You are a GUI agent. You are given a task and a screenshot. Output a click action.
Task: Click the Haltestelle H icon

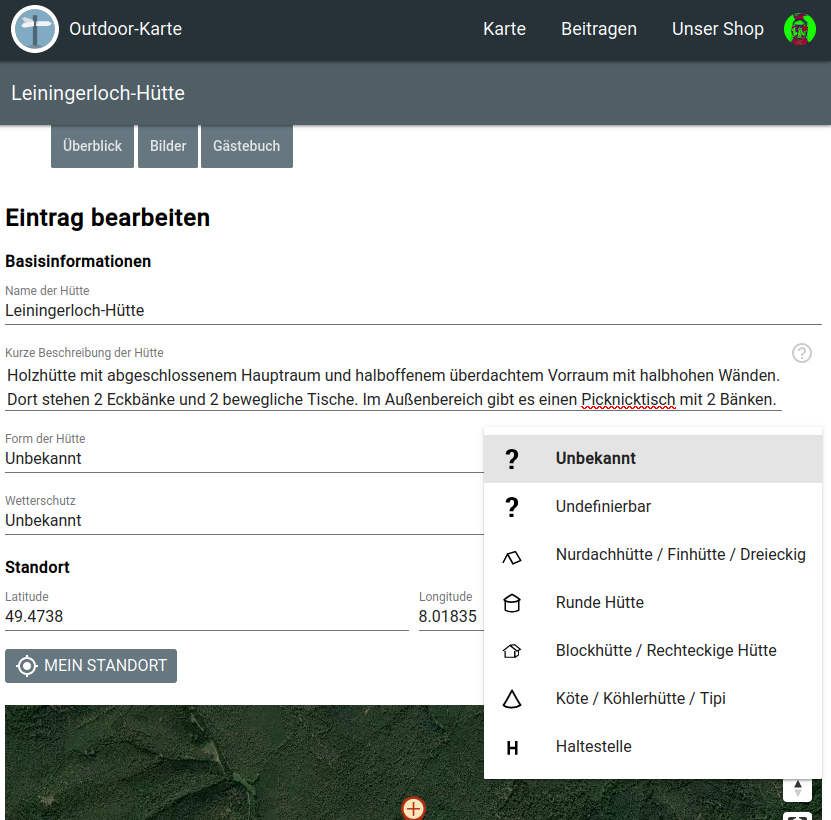click(x=512, y=747)
